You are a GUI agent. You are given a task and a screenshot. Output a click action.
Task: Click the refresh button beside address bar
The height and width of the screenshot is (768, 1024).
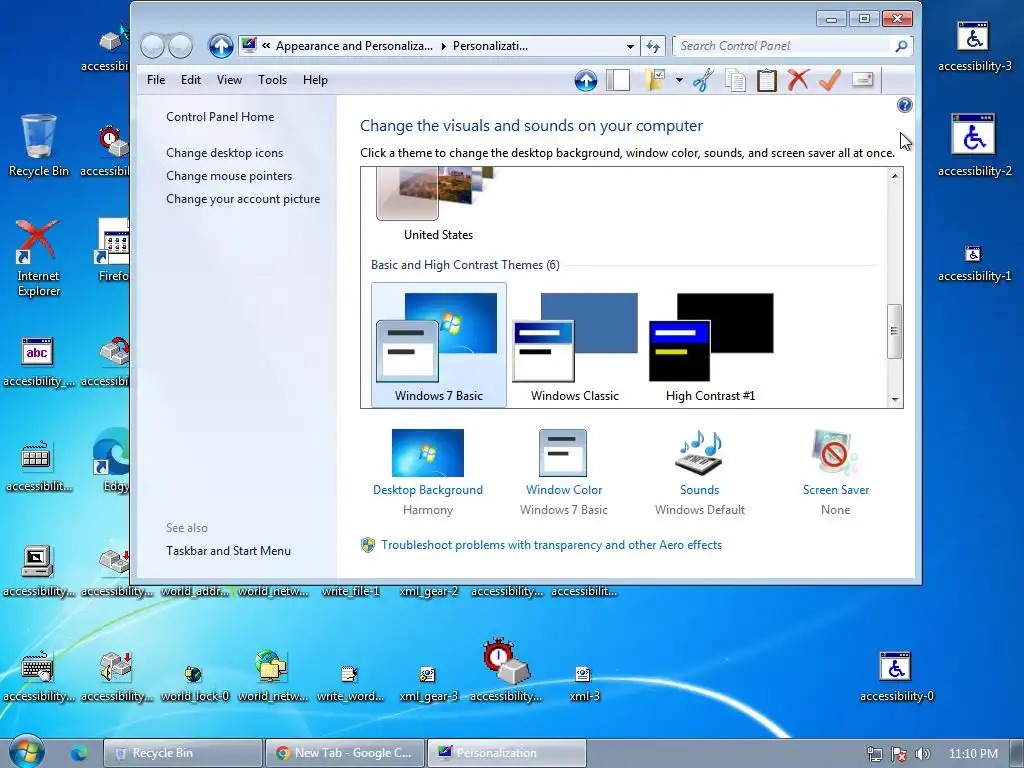[x=653, y=46]
